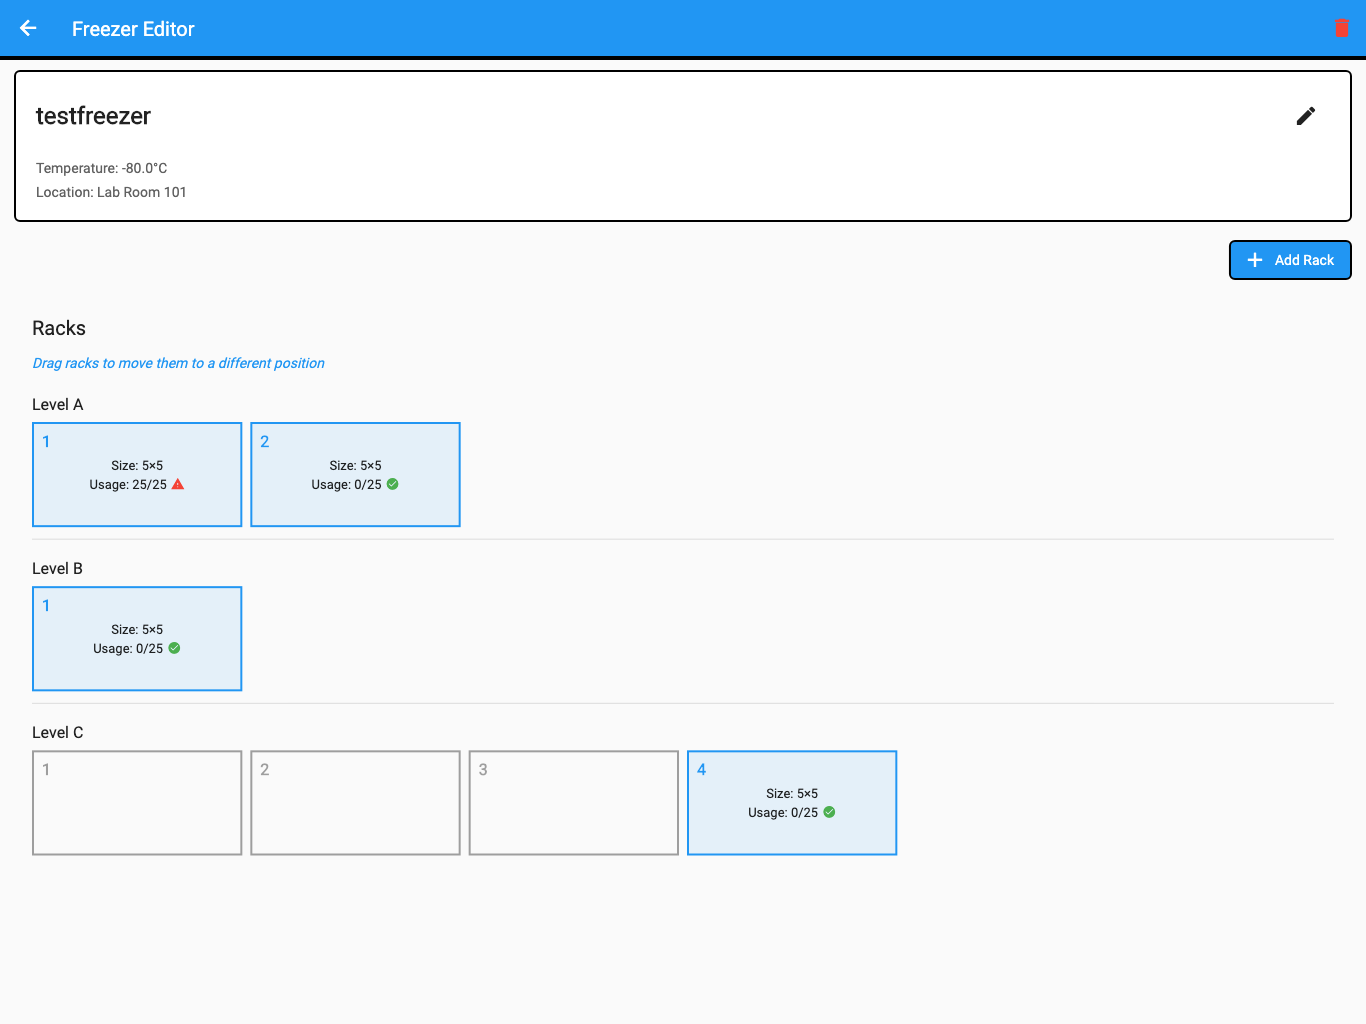Select the empty slot 1 in Level C
Viewport: 1366px width, 1024px height.
tap(137, 803)
